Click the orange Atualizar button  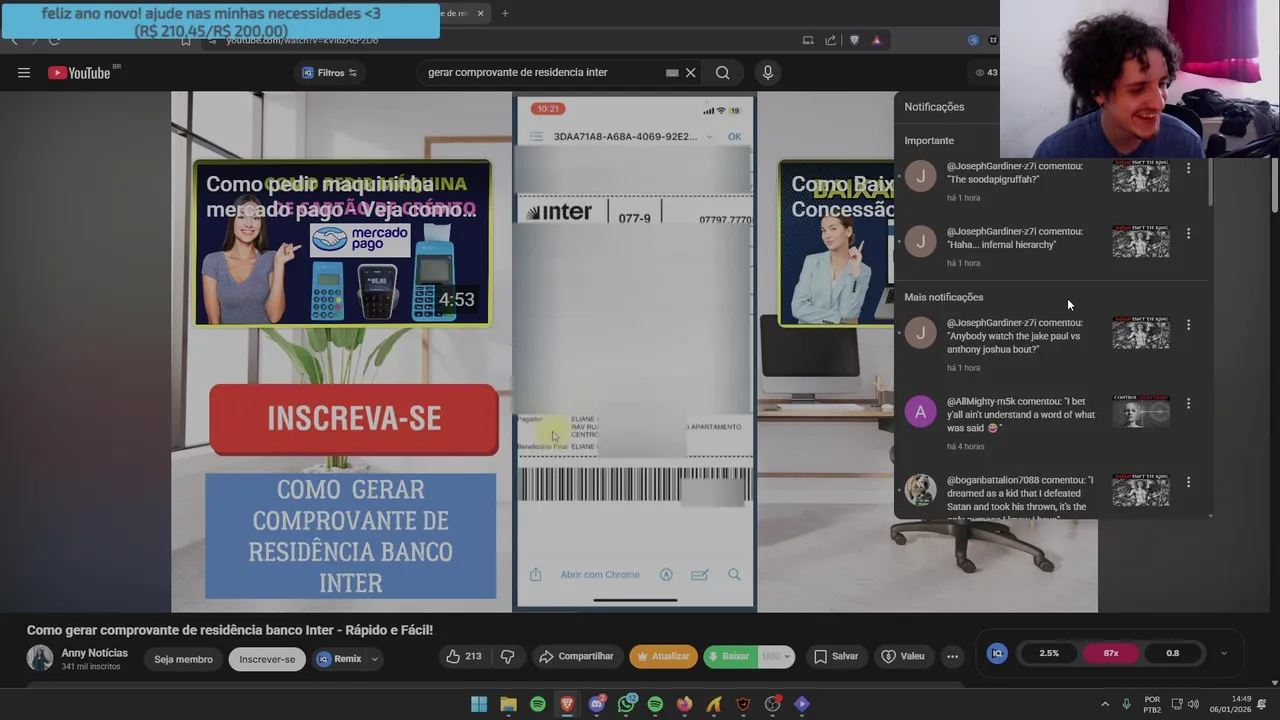pos(663,657)
